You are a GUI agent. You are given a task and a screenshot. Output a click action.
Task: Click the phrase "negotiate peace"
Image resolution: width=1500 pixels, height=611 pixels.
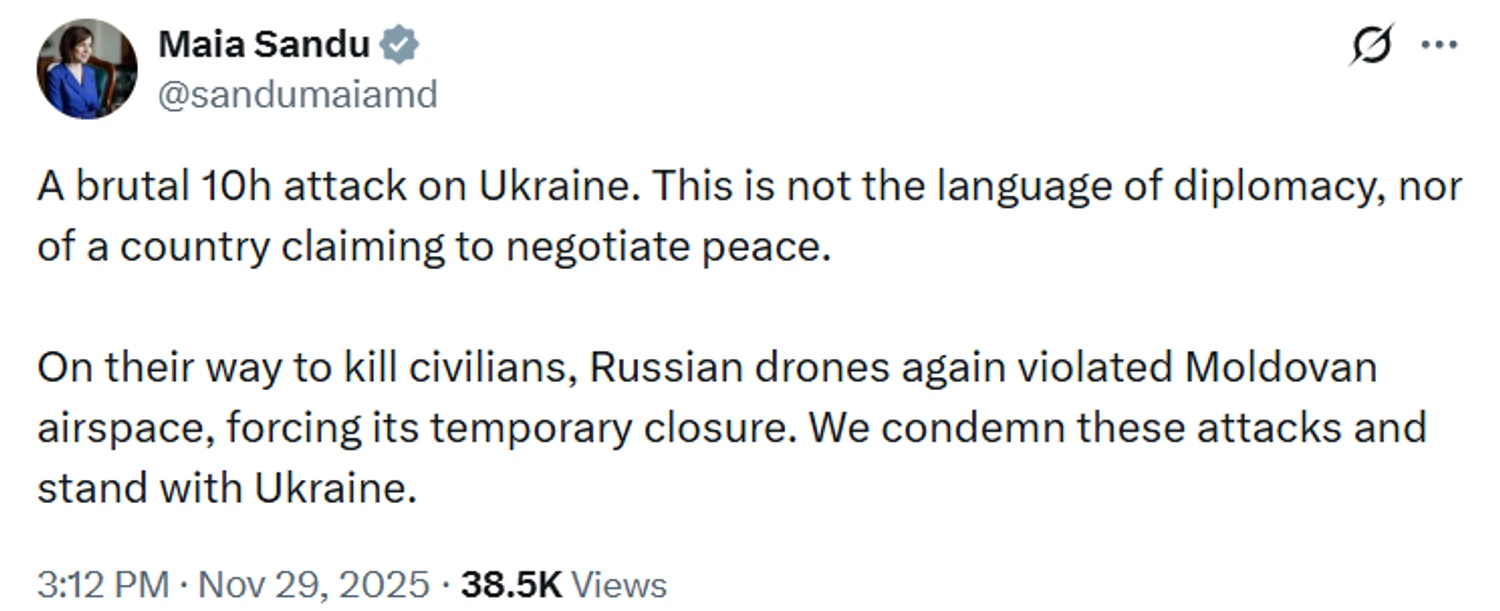coord(668,247)
